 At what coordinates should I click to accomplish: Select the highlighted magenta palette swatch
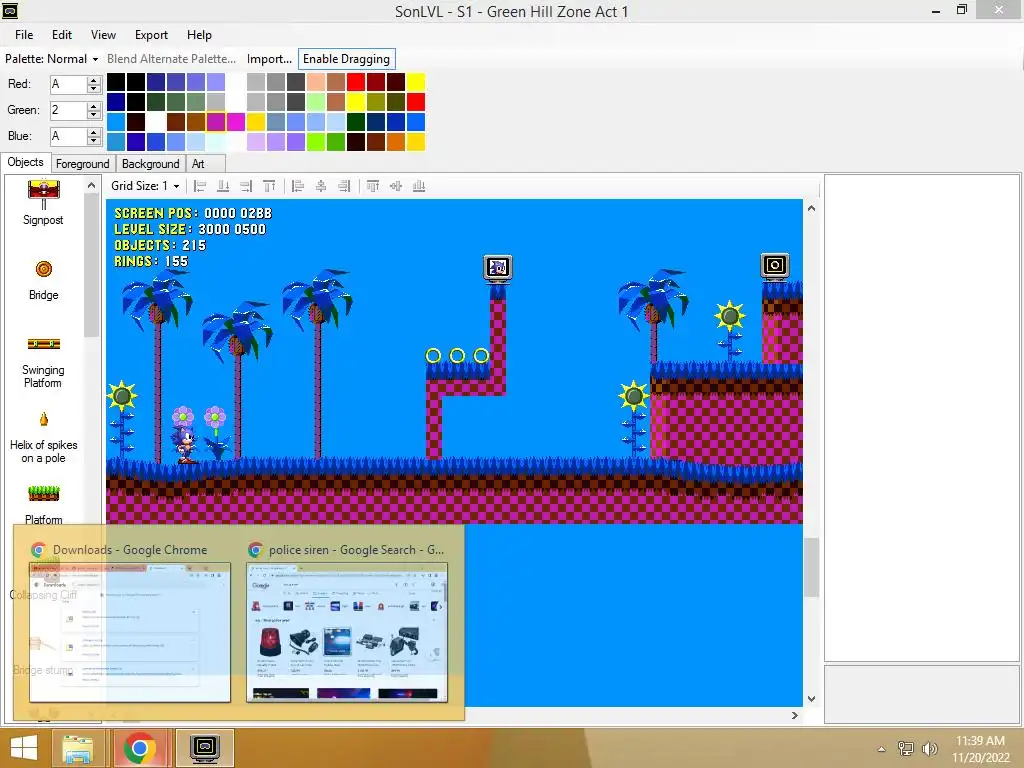(x=216, y=121)
